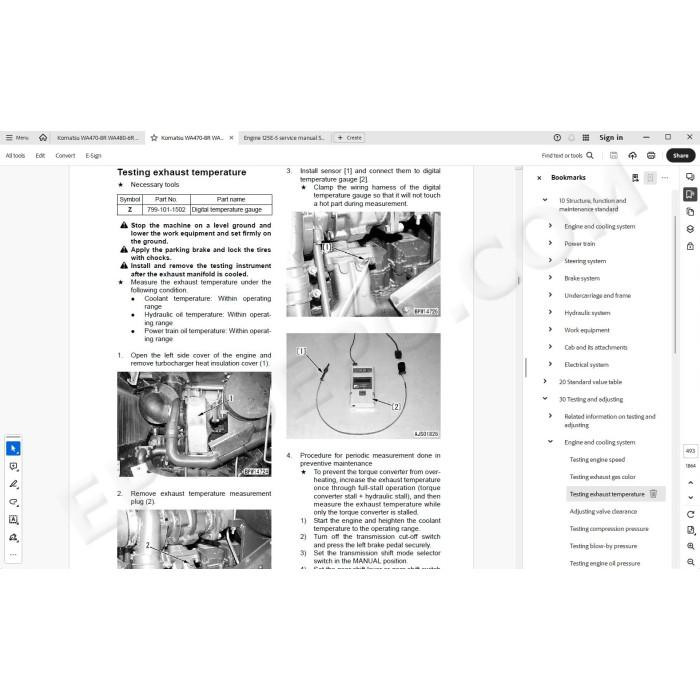Open Testing compression pressure bookmark
Viewport: 700px width, 700px height.
click(x=609, y=529)
